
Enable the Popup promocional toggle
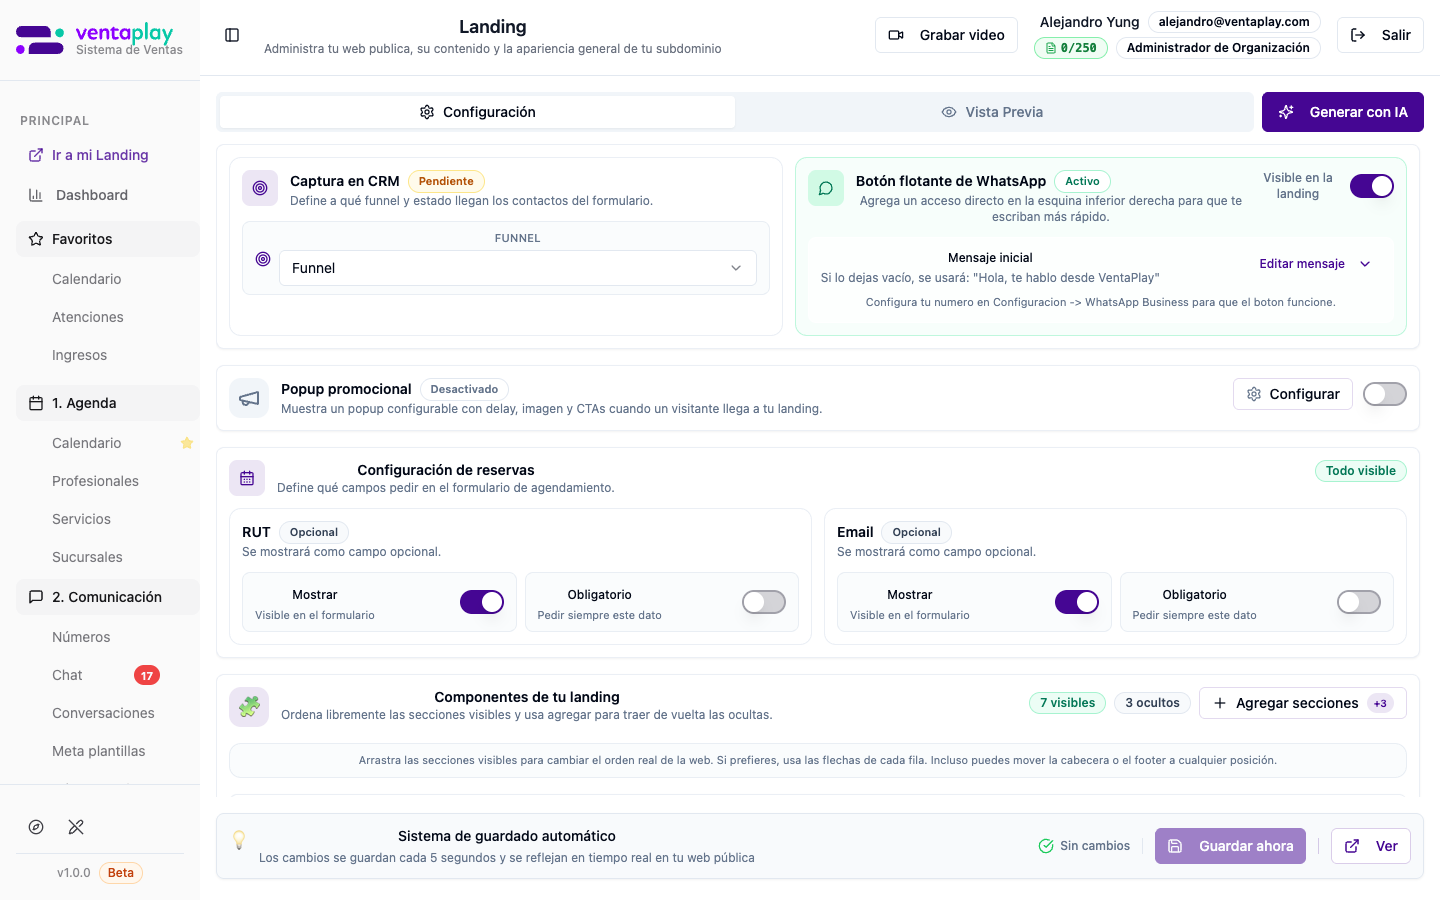1385,394
